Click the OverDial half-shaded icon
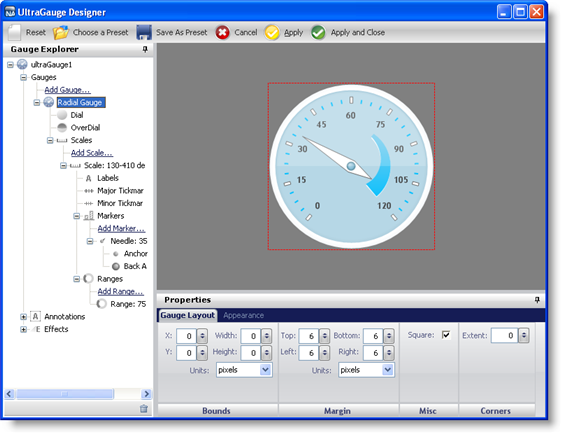Image resolution: width=562 pixels, height=434 pixels. [62, 128]
